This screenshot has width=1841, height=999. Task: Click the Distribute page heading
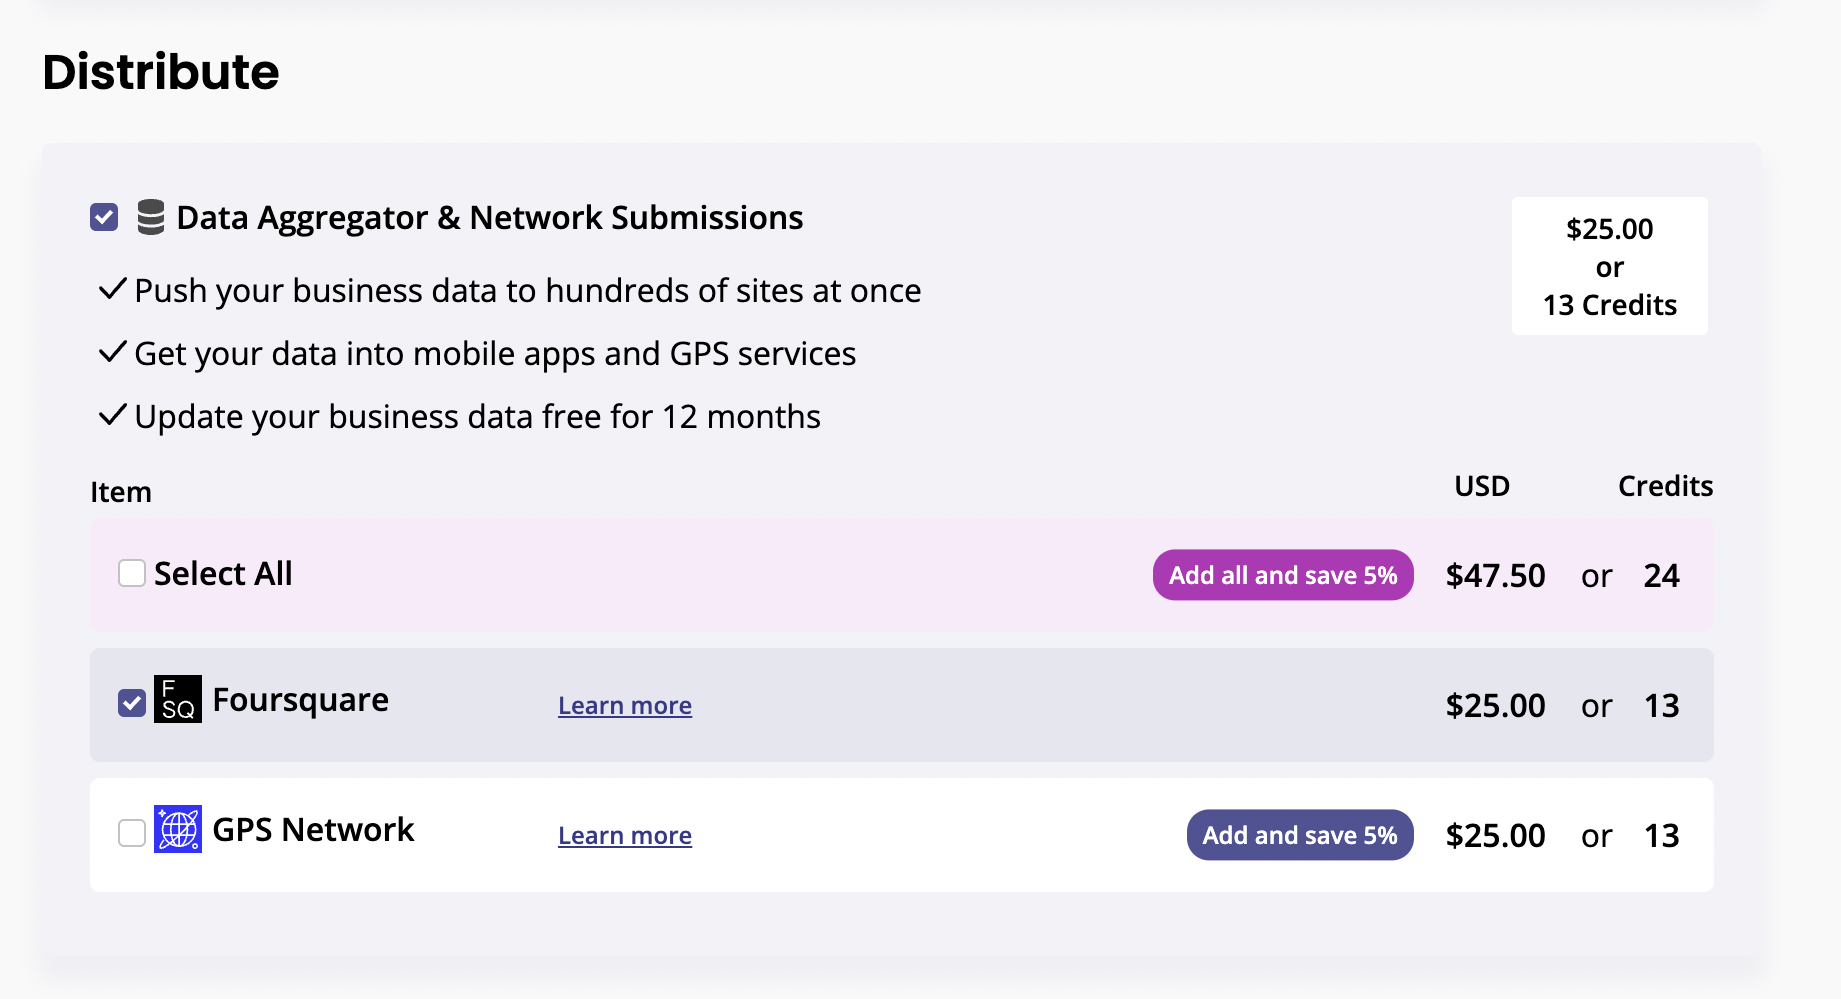(x=161, y=72)
